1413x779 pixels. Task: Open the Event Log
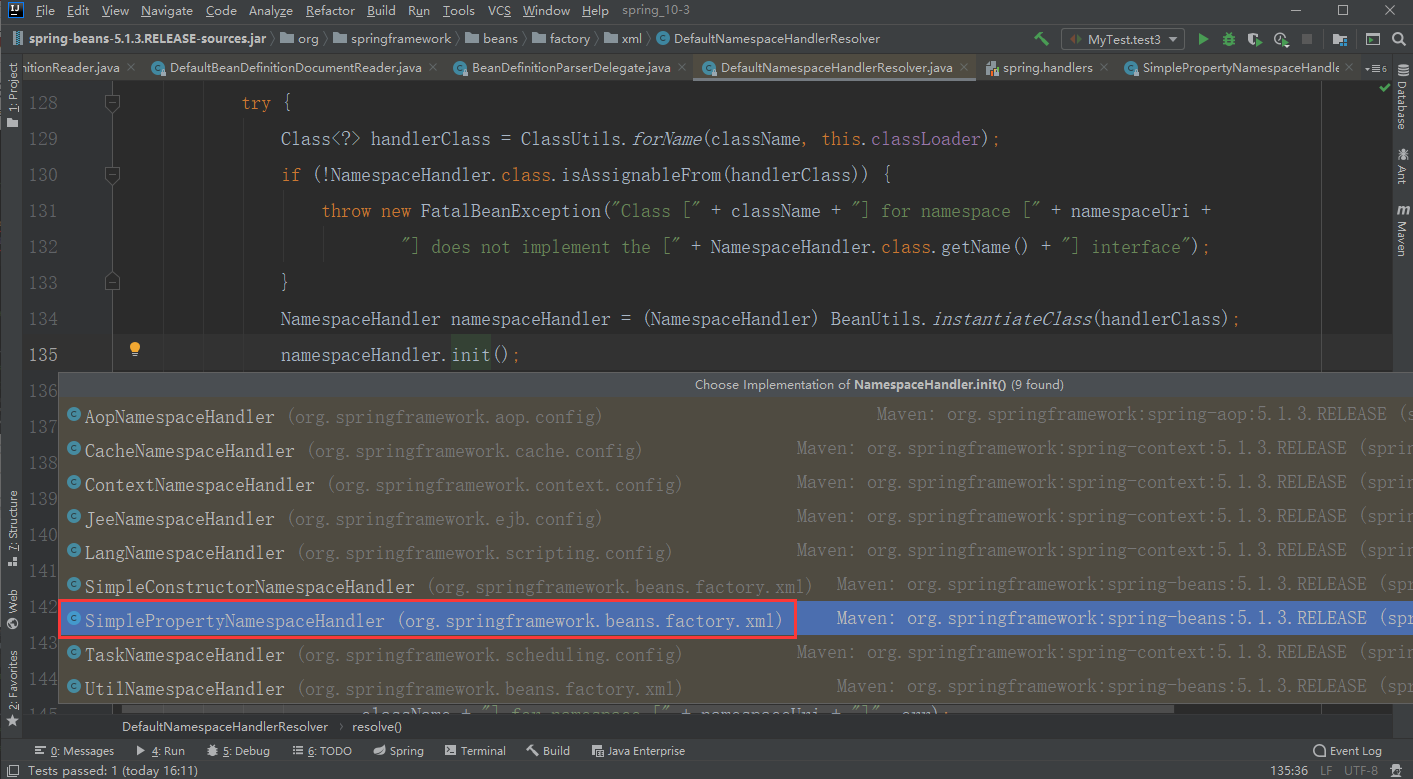click(1347, 751)
